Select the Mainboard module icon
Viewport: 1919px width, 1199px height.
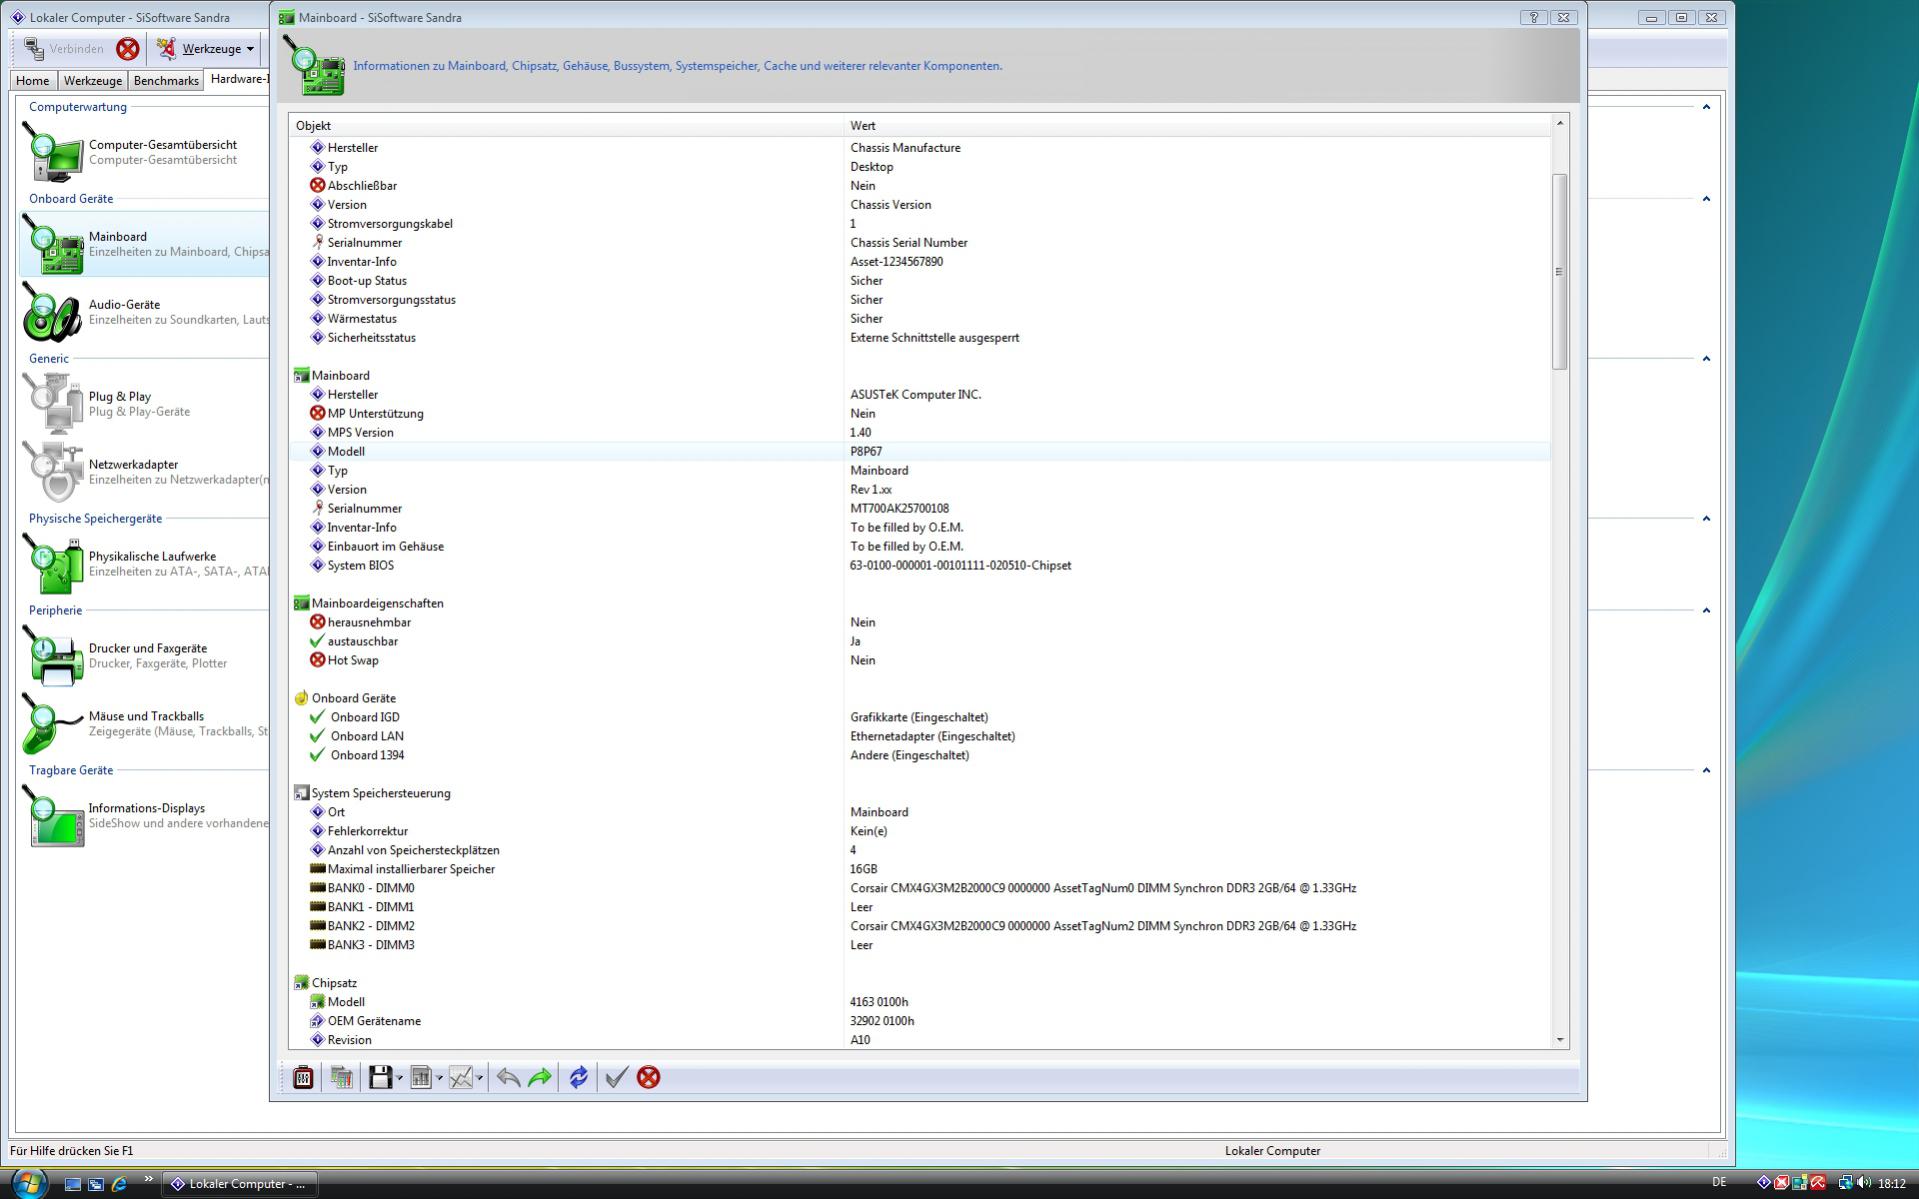pyautogui.click(x=53, y=244)
